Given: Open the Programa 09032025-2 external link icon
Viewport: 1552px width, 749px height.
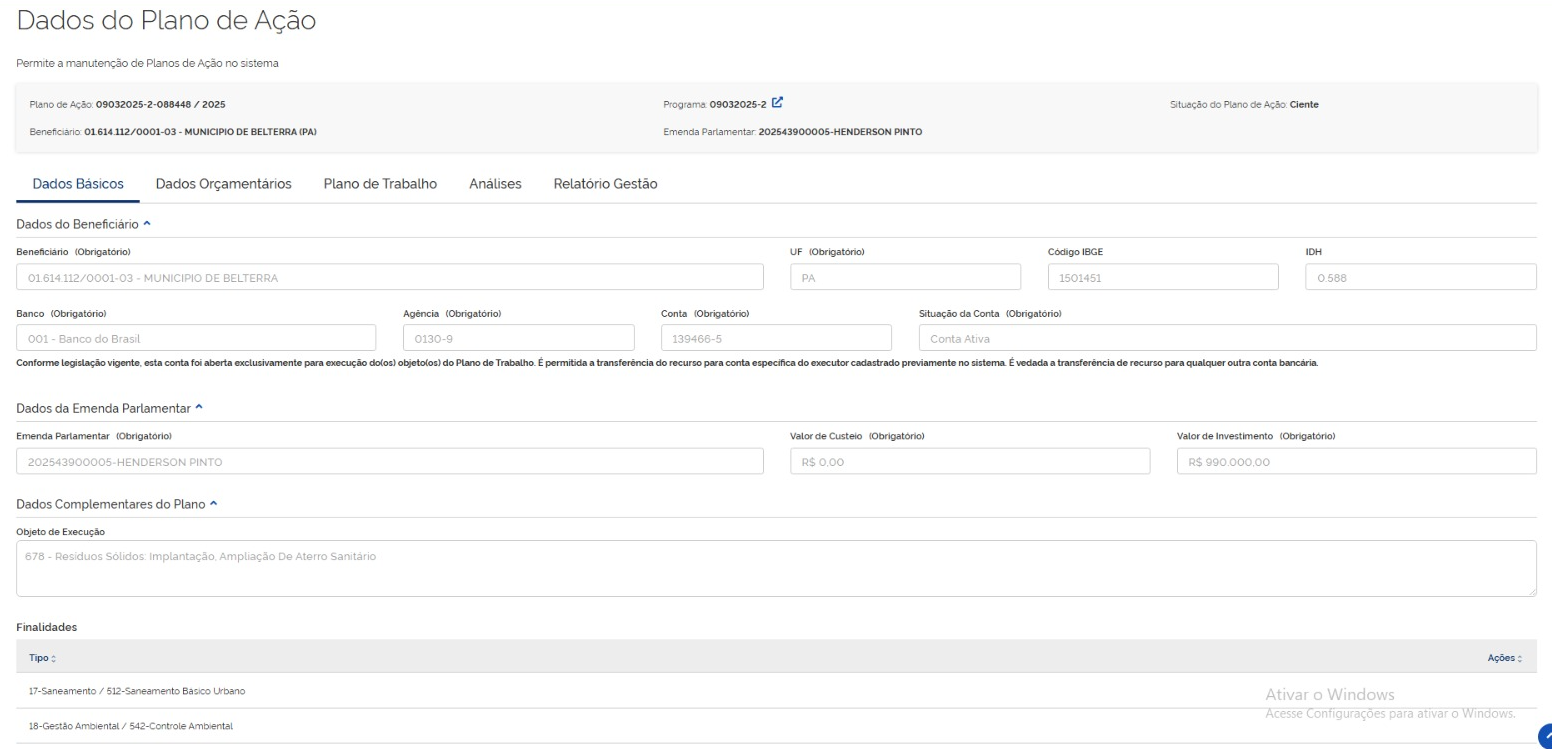Looking at the screenshot, I should [x=777, y=102].
